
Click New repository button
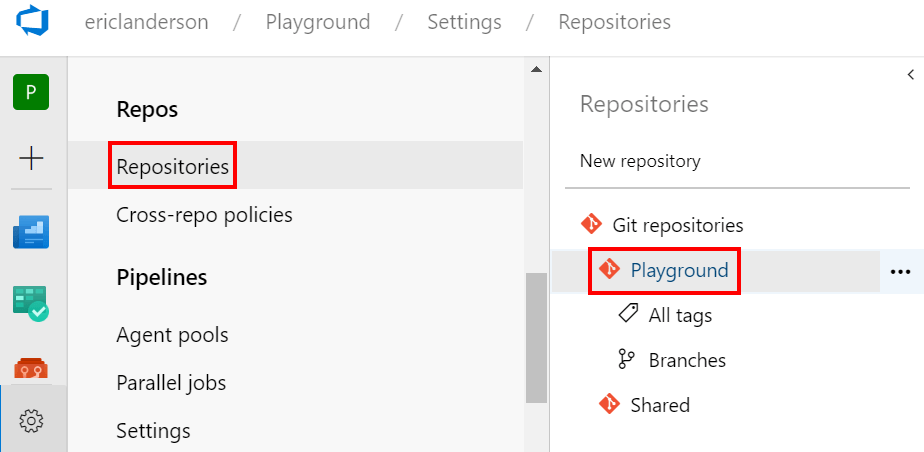point(641,161)
